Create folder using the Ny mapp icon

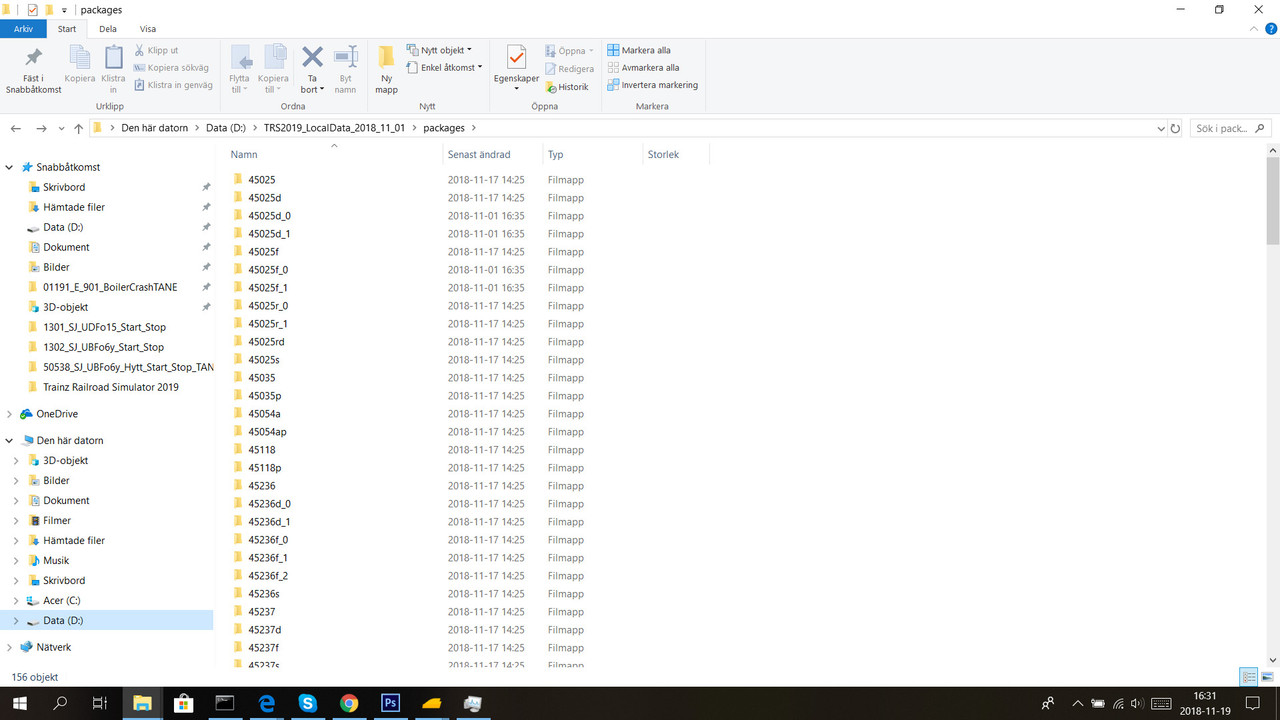click(x=386, y=68)
